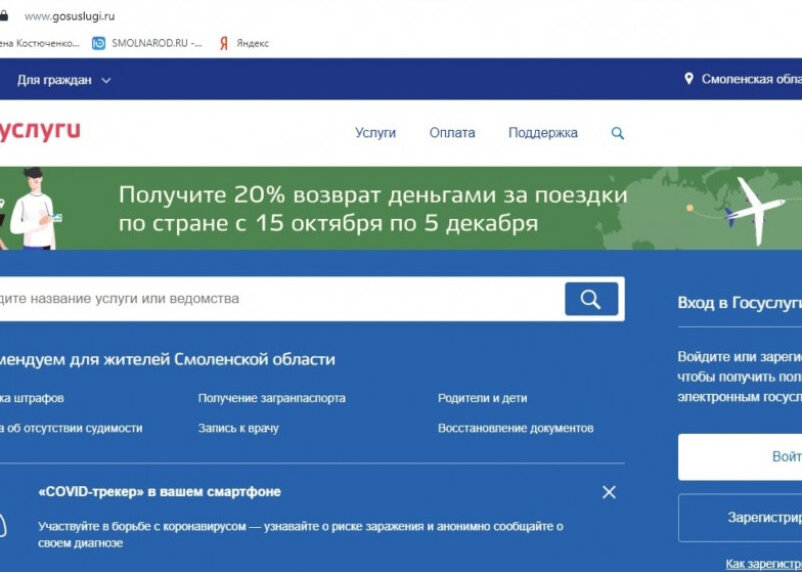Click the magnifier icon in the header navigation

[617, 134]
